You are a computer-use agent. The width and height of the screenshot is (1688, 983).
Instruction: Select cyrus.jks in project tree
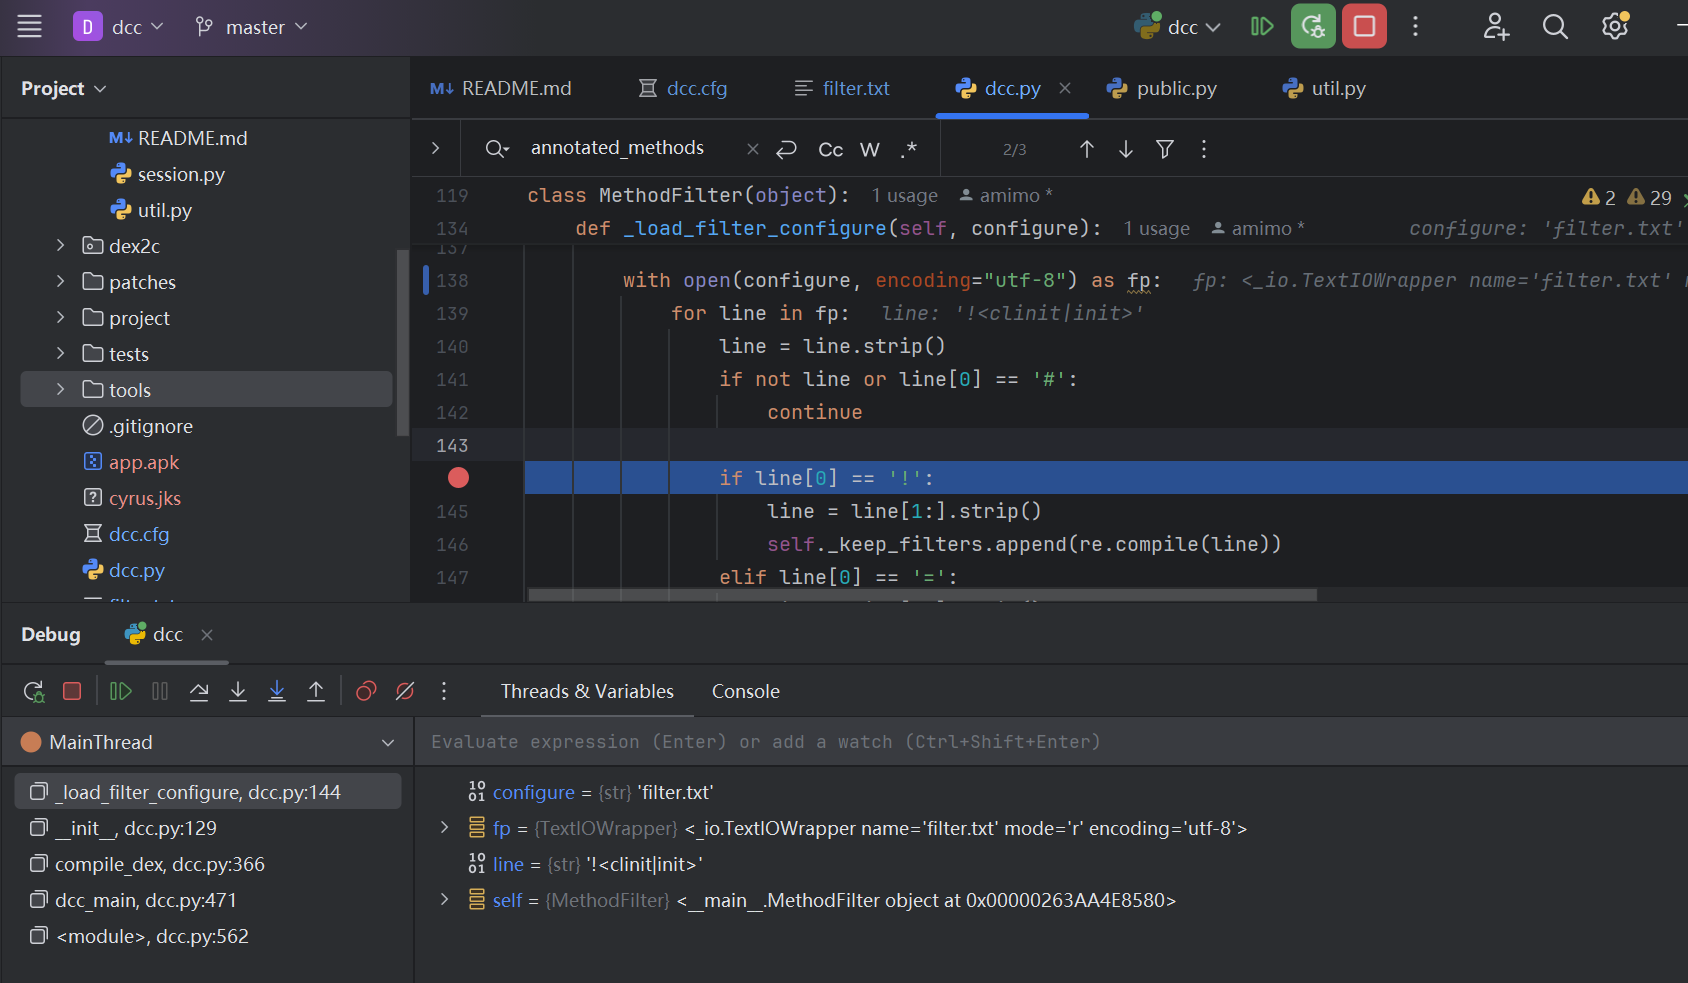[131, 498]
